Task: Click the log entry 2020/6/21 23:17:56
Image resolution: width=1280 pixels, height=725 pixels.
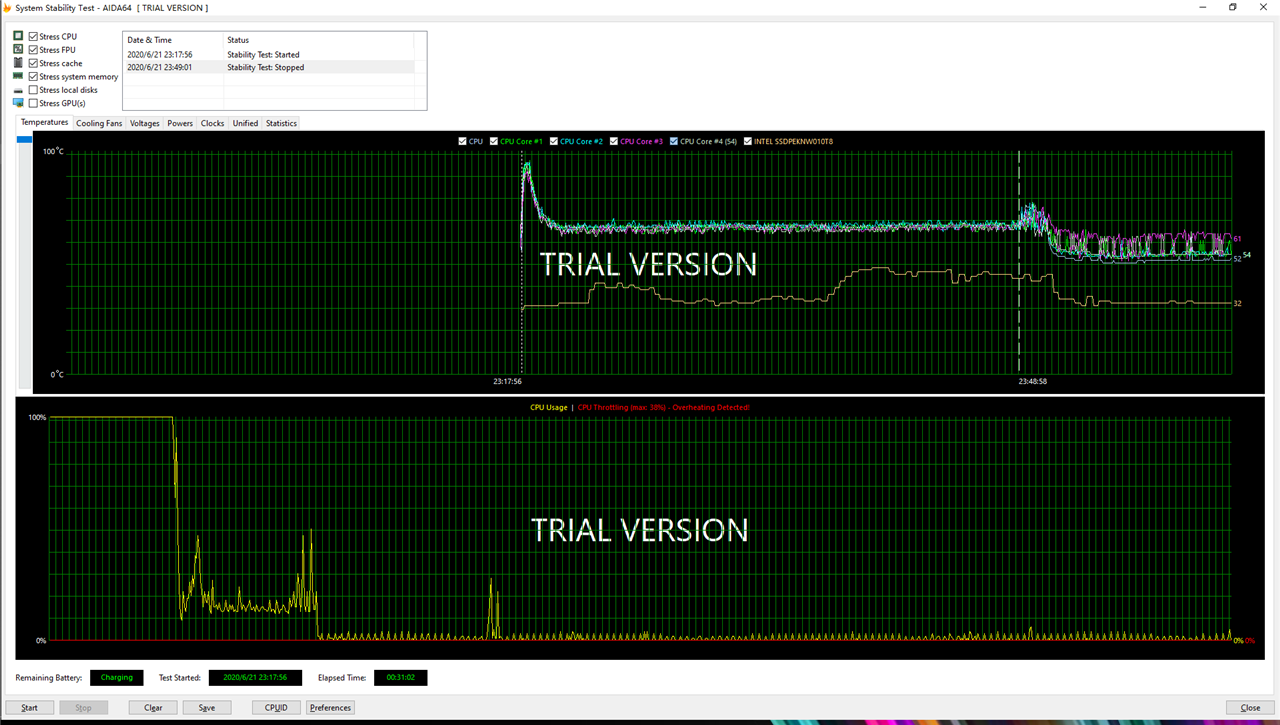Action: (160, 54)
